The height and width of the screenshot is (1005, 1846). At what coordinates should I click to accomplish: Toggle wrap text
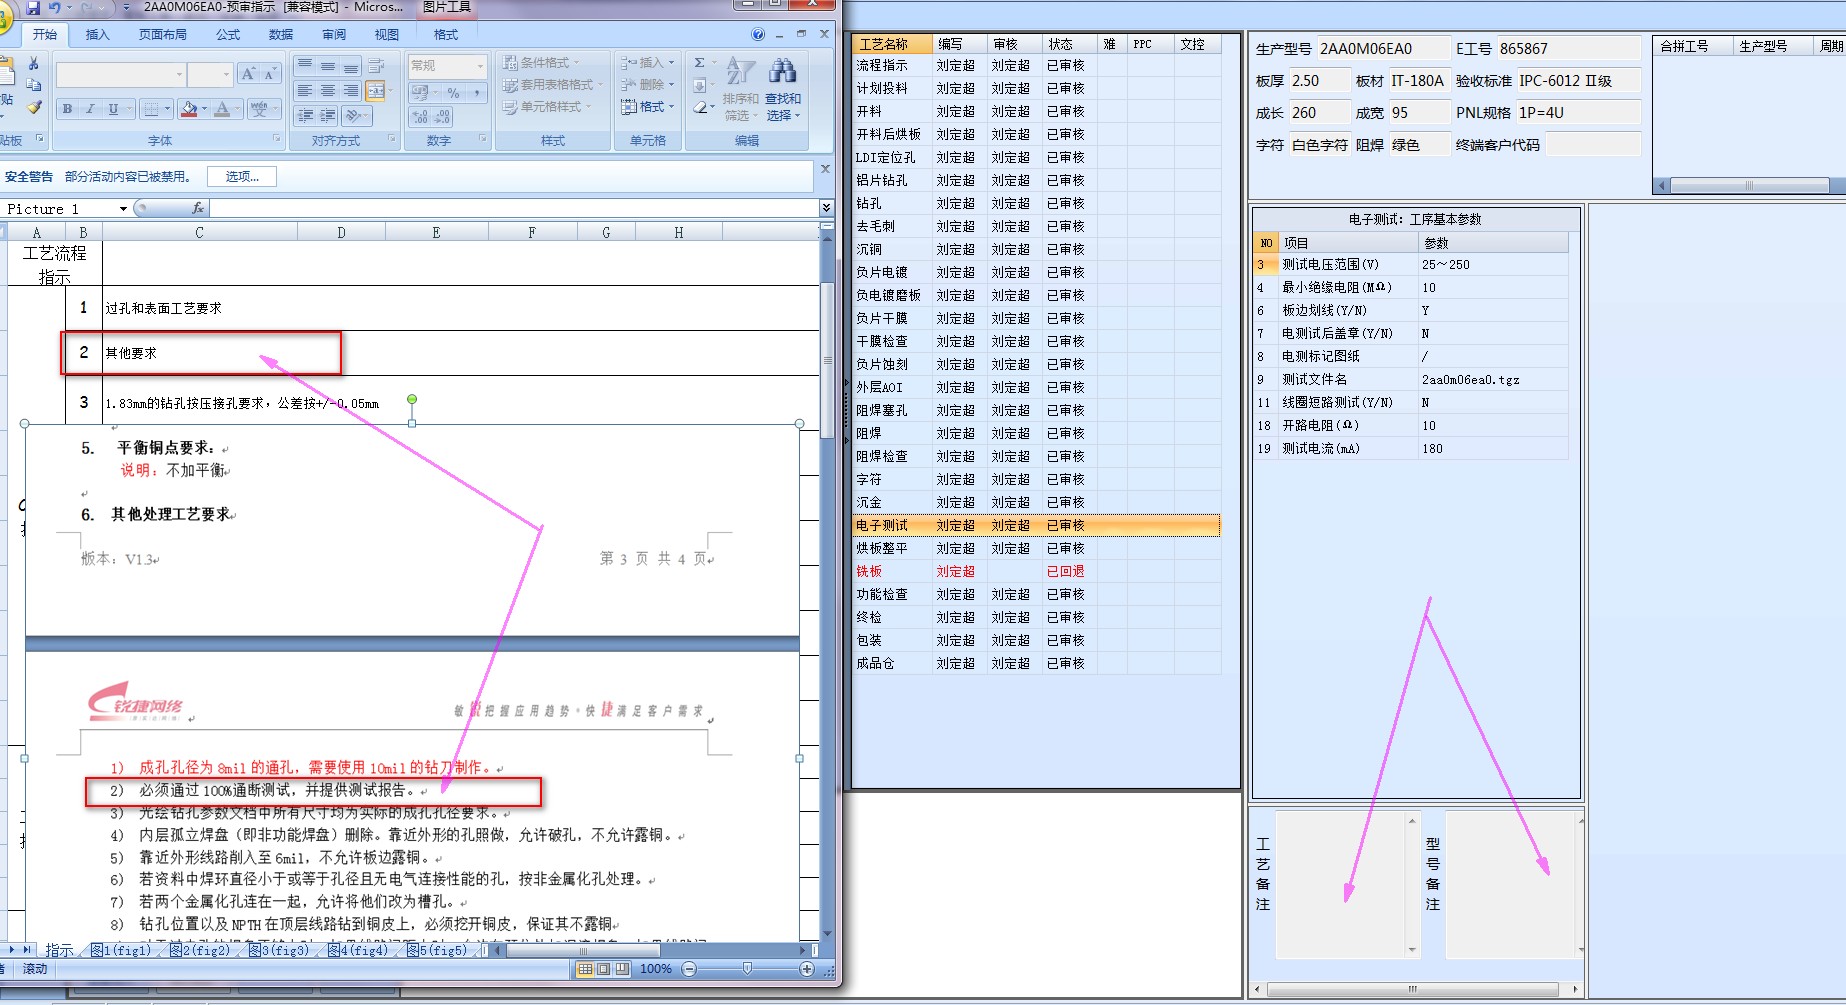click(376, 67)
